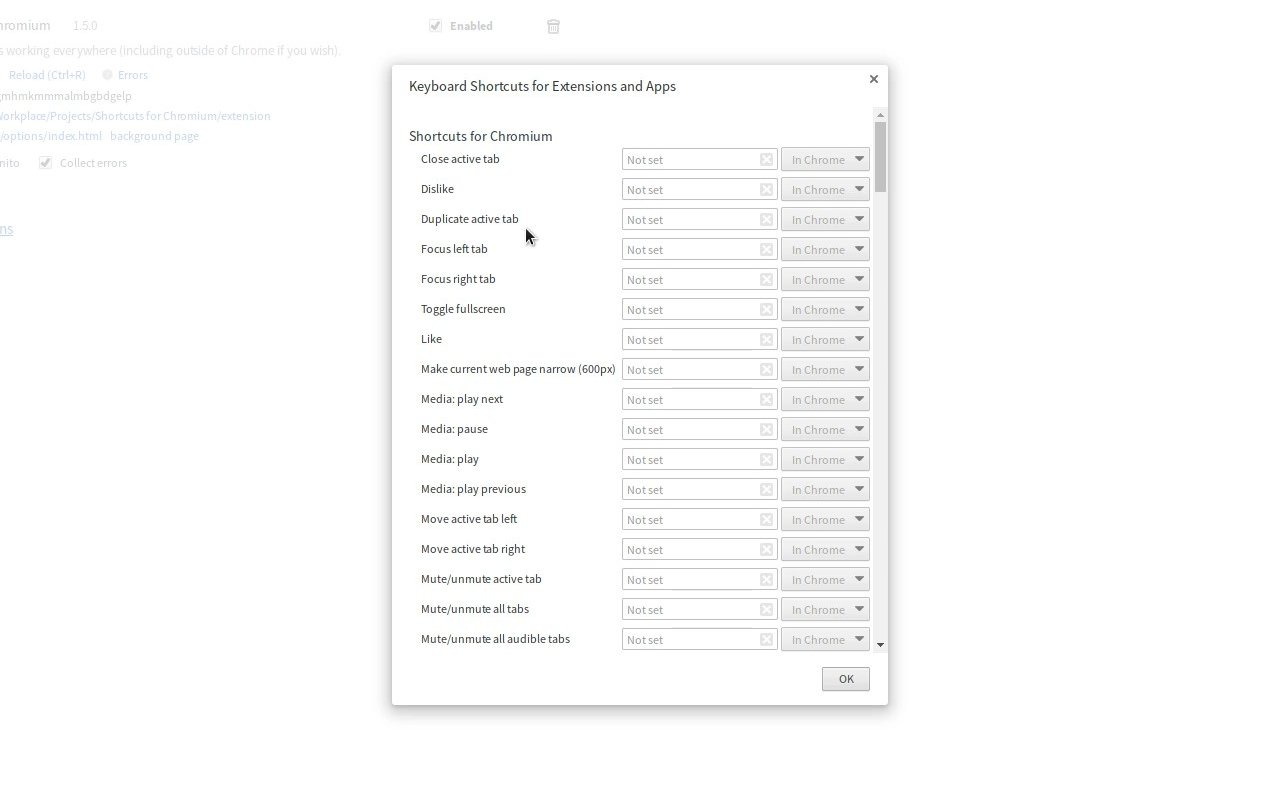This screenshot has height=800, width=1280.
Task: Open scope dropdown for Focus left tab
Action: coord(825,250)
